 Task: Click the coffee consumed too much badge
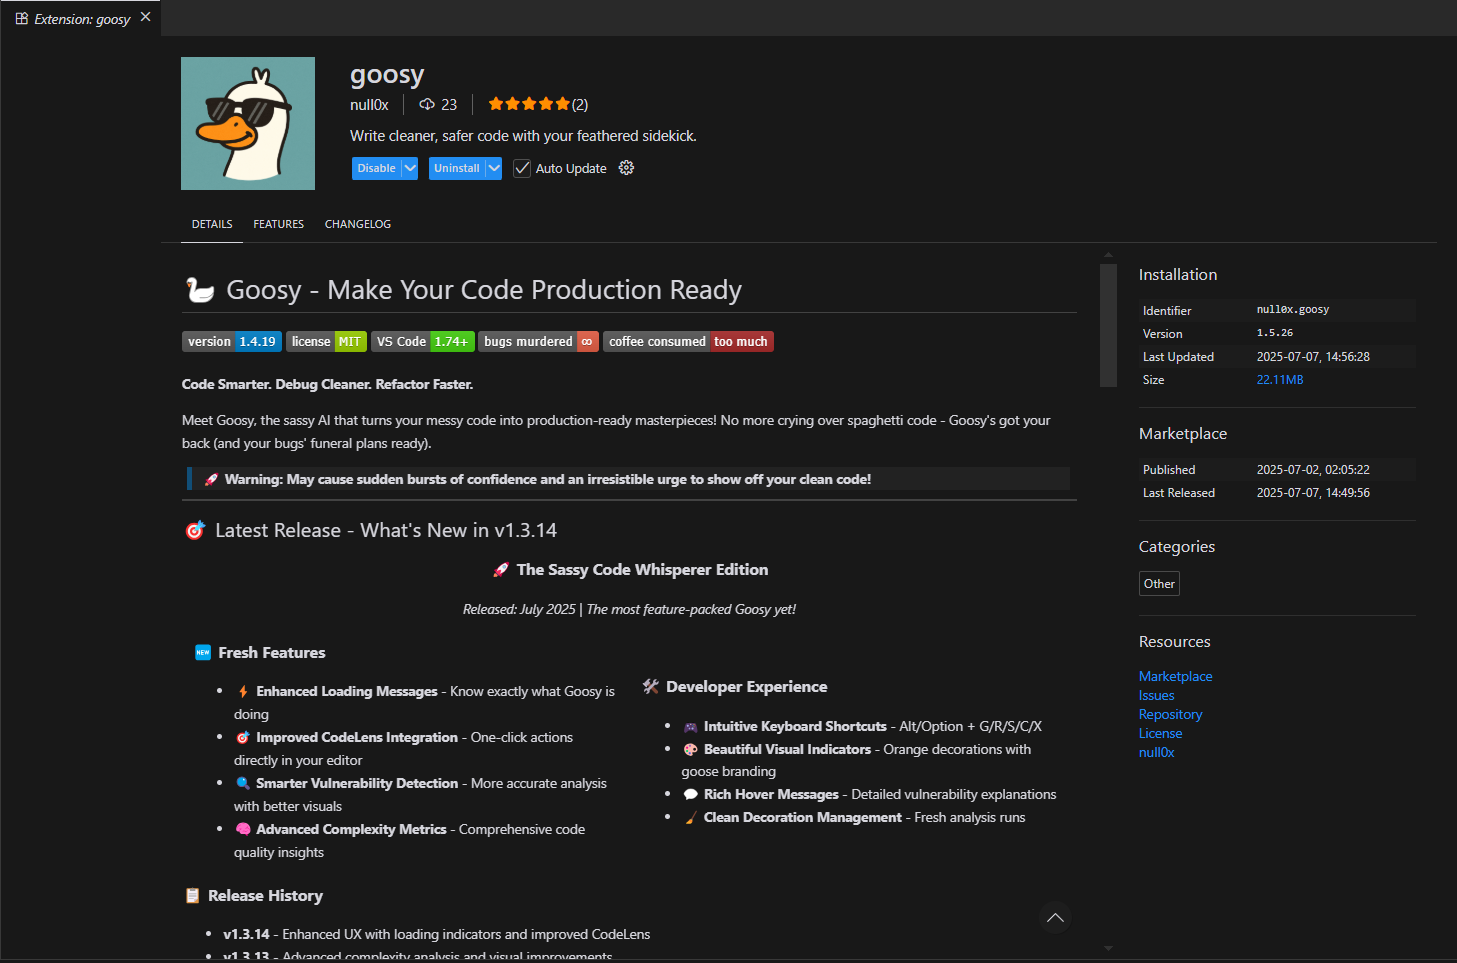tap(688, 341)
